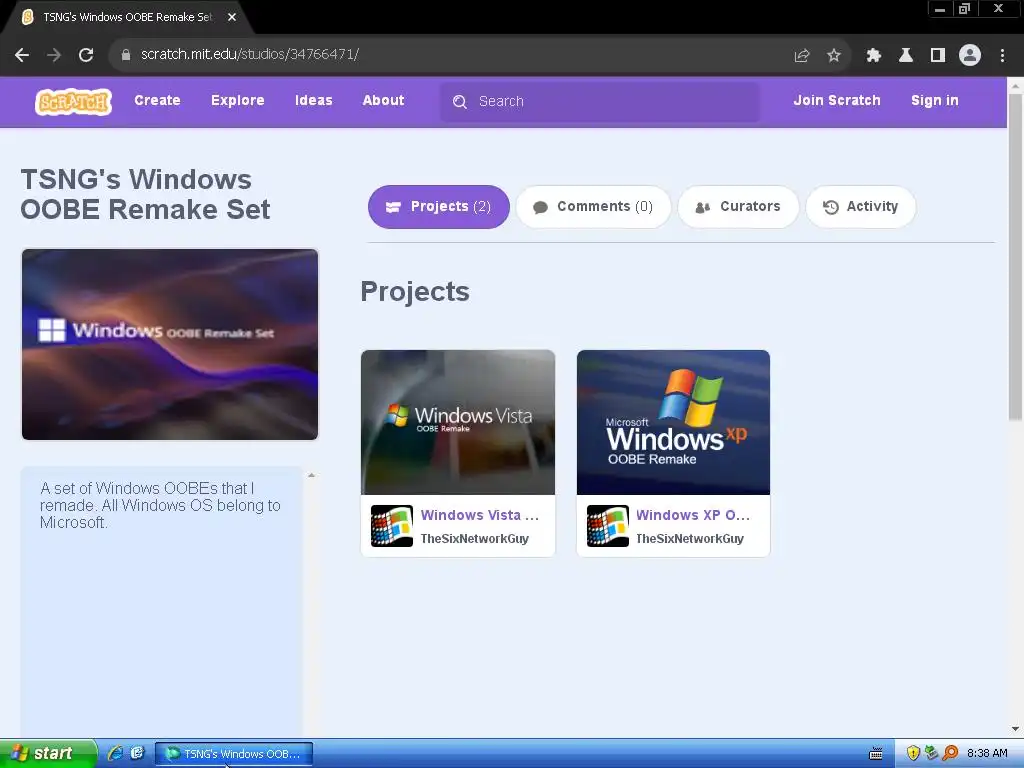Open the Windows XP OOBE Remake thumbnail
The image size is (1024, 768).
click(673, 422)
